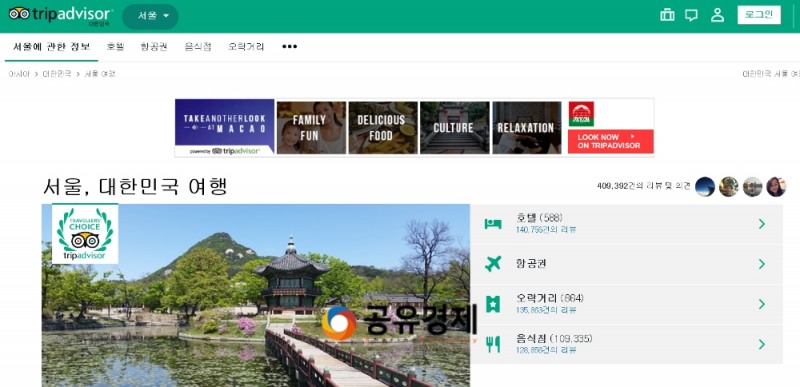Click the TripAdvisor owl logo
800x387 pixels.
60,15
